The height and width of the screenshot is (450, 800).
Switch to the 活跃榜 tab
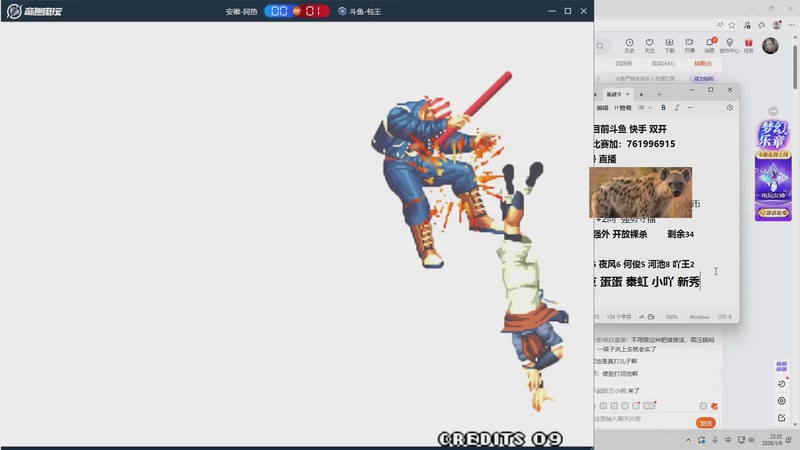623,64
